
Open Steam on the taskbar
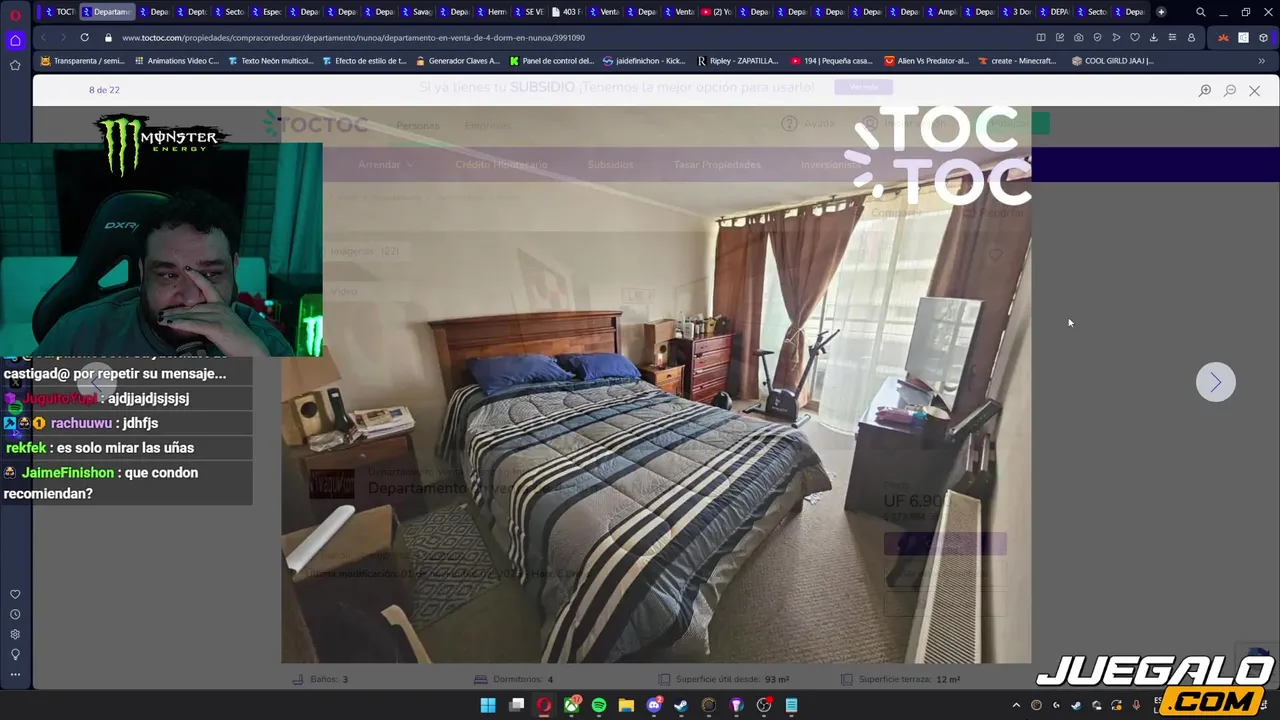(x=681, y=705)
